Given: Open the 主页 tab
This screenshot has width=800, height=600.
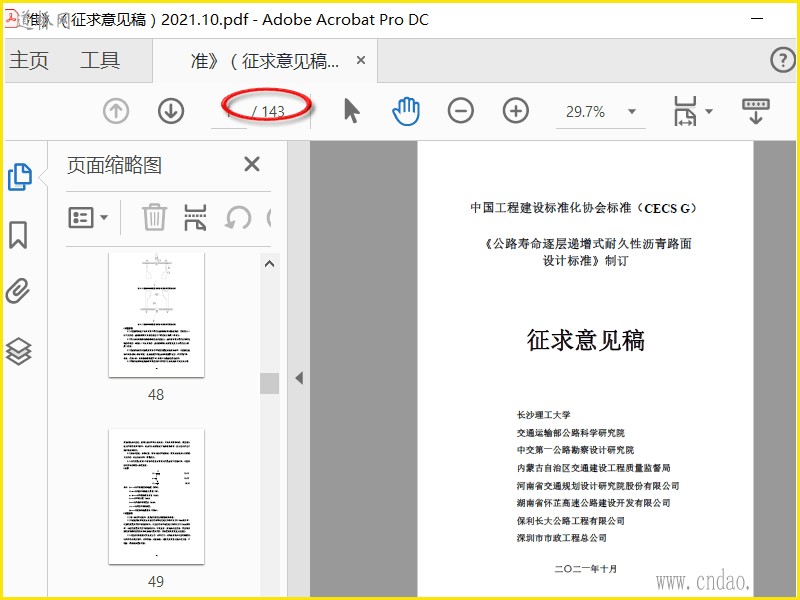Looking at the screenshot, I should pyautogui.click(x=29, y=61).
